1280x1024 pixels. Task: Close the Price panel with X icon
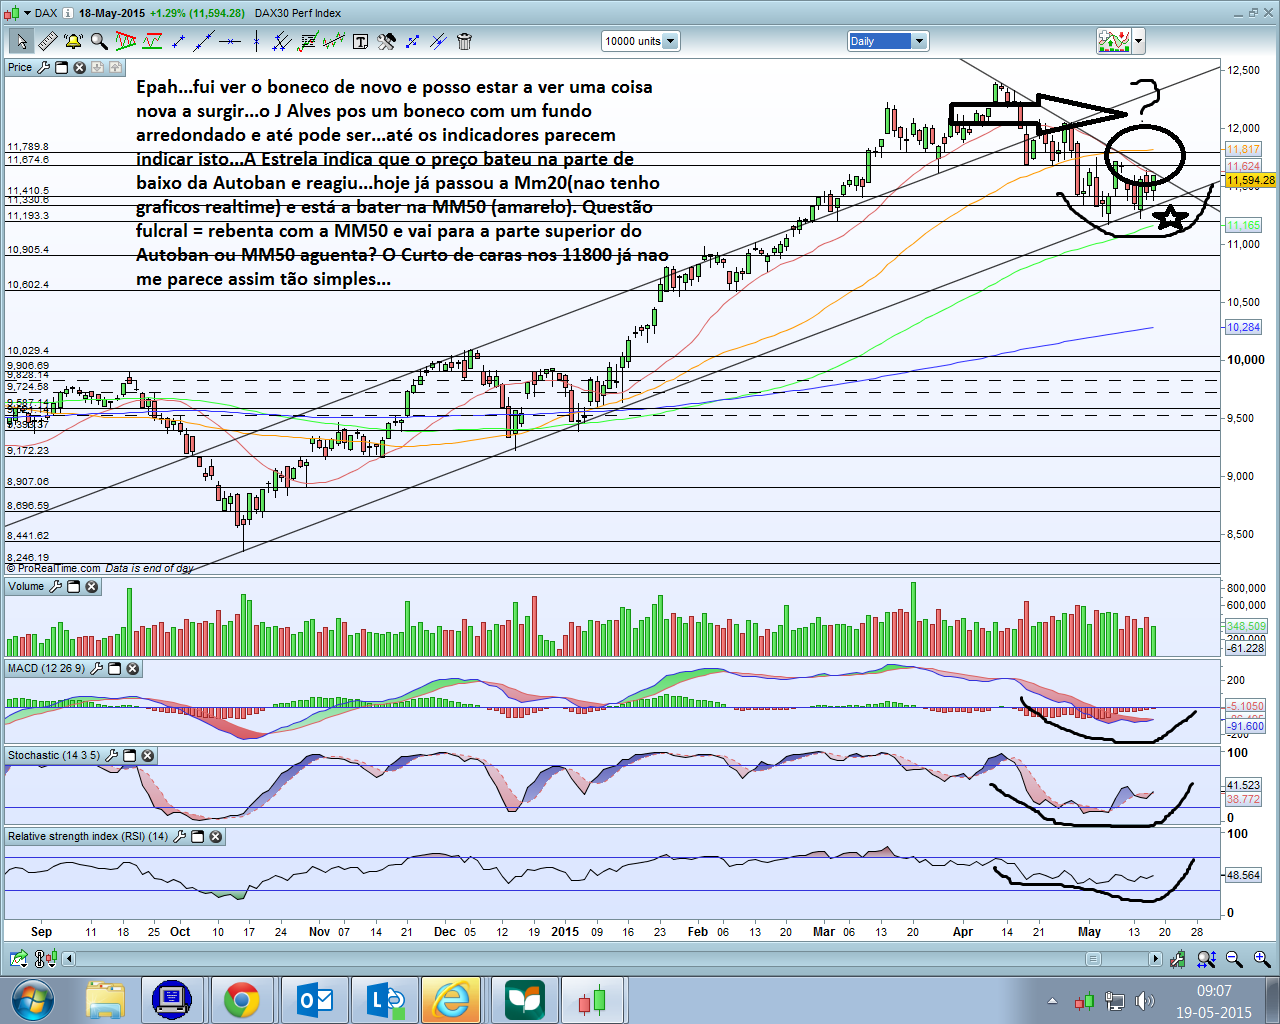(x=79, y=67)
